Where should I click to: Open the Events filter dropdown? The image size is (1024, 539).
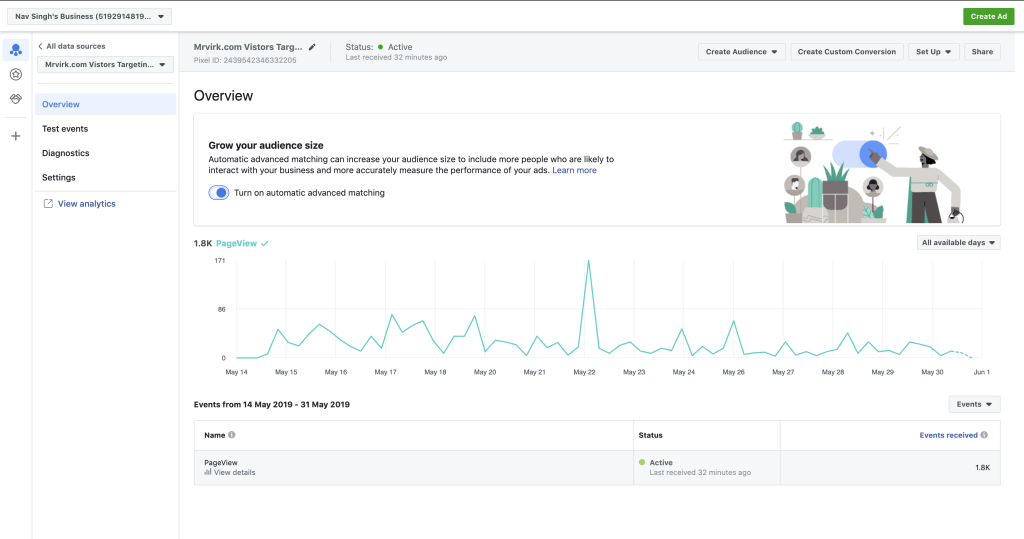[974, 404]
